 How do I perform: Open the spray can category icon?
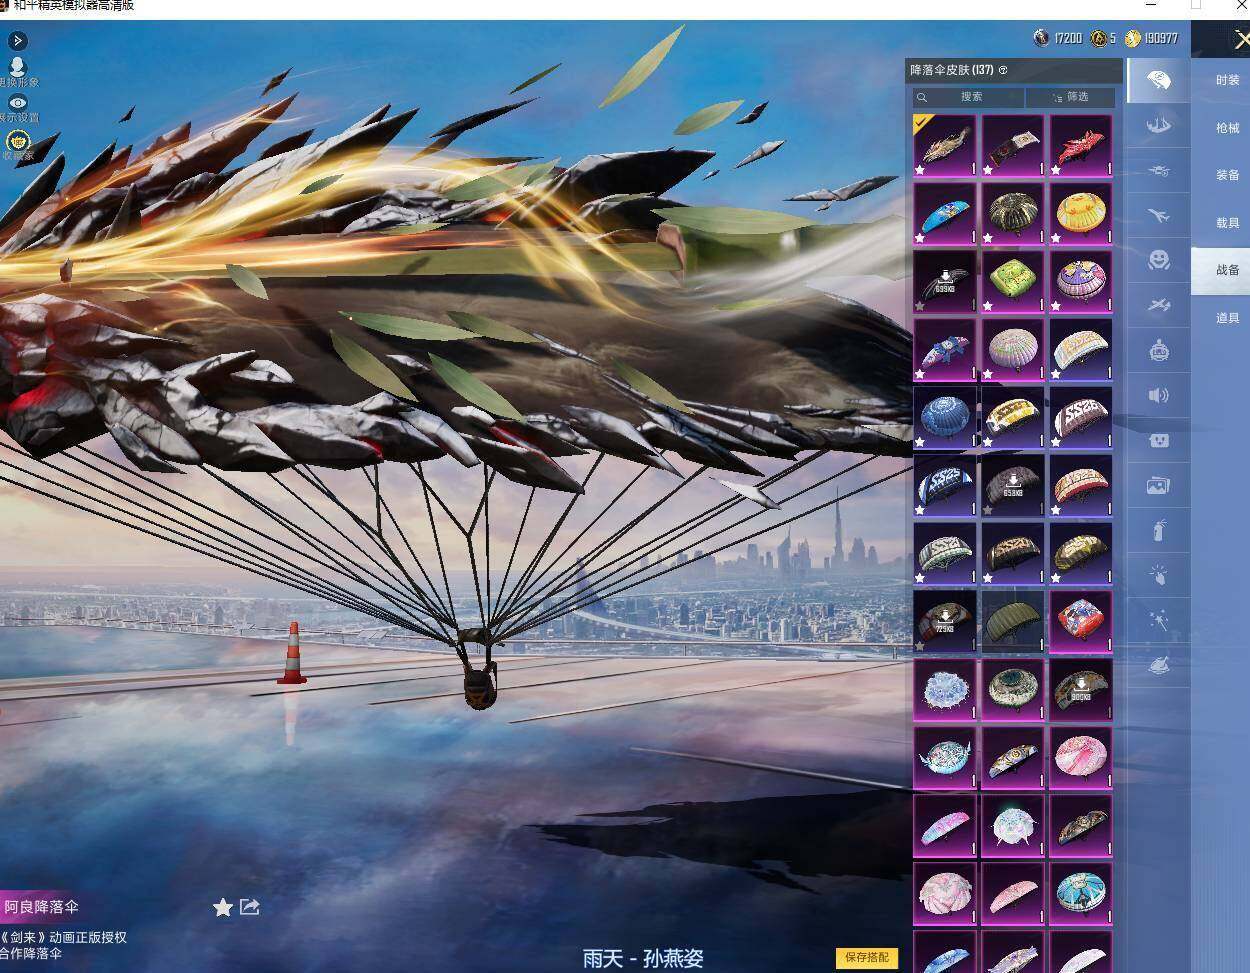1159,530
